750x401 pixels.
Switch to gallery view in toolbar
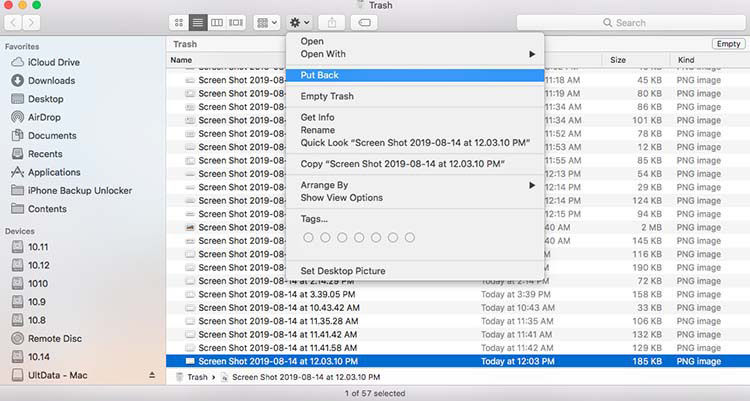(x=236, y=22)
